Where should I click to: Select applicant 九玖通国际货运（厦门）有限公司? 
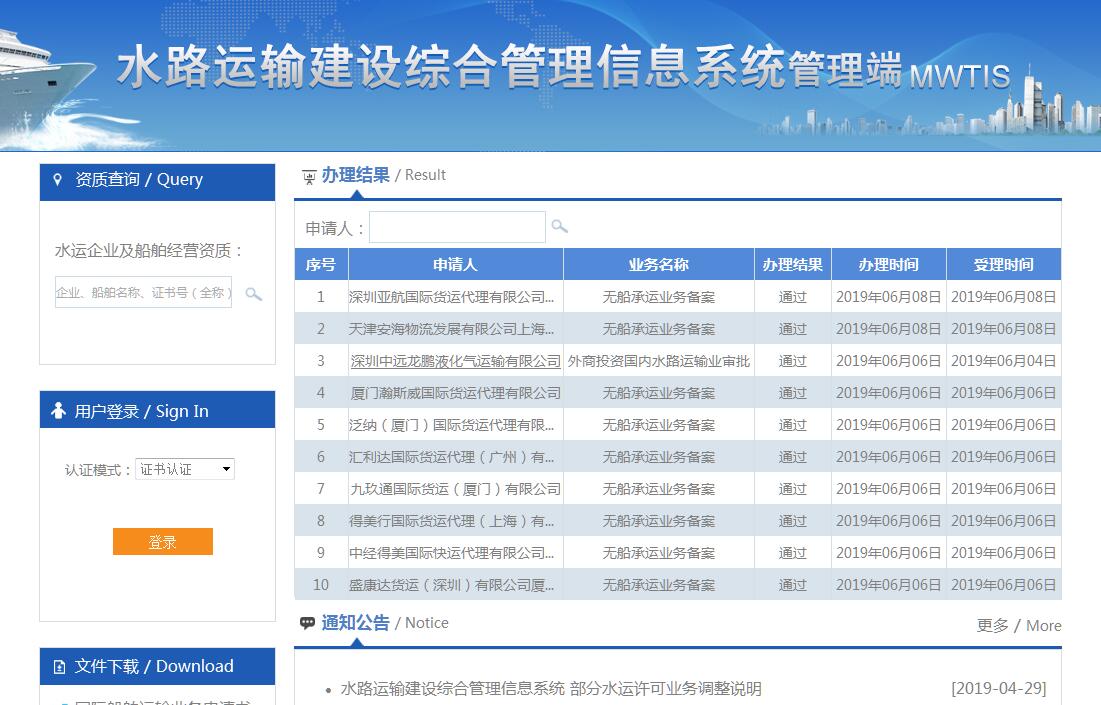click(455, 489)
